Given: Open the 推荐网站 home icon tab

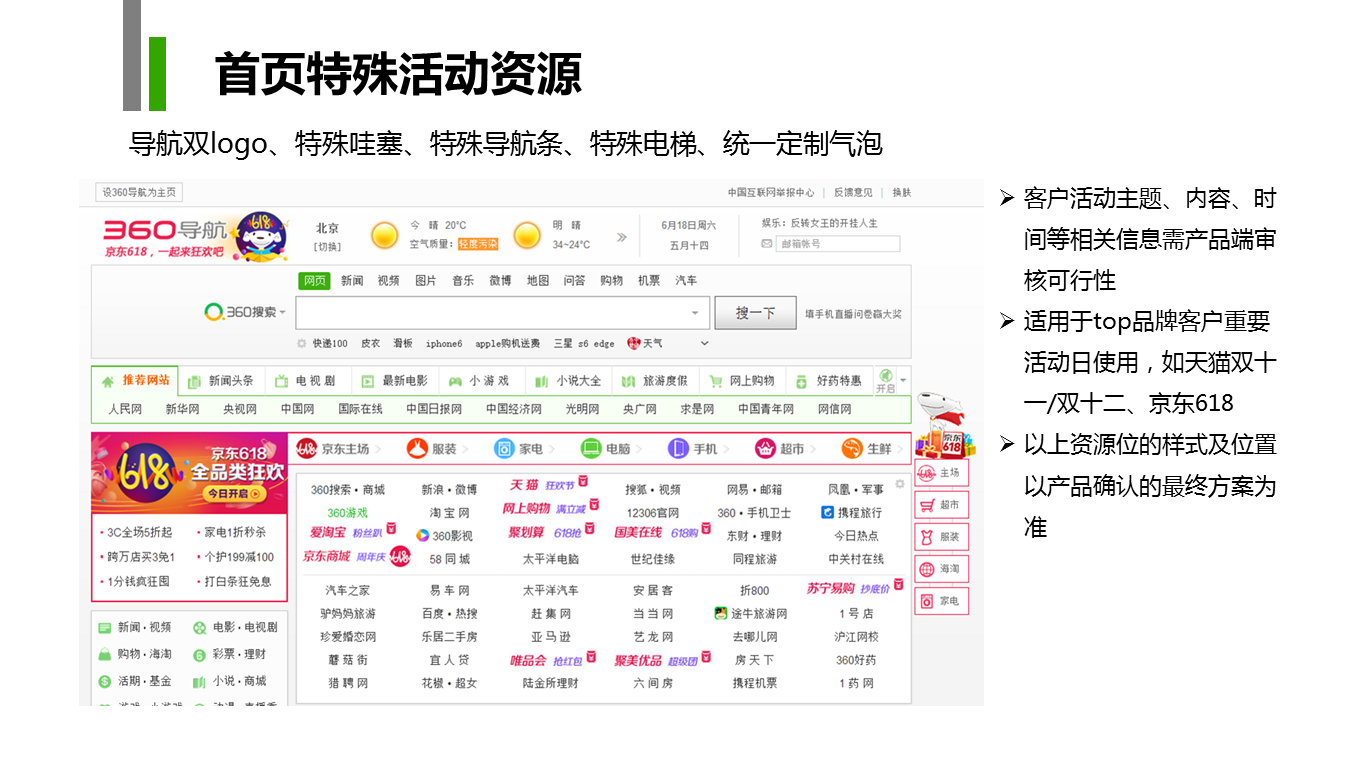Looking at the screenshot, I should coord(108,381).
